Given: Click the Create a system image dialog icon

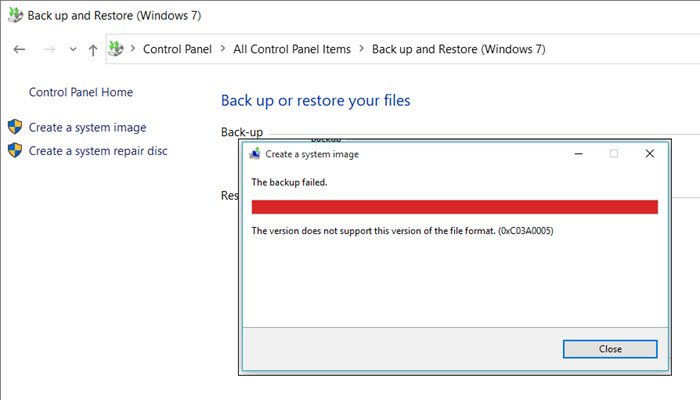Looking at the screenshot, I should click(255, 154).
